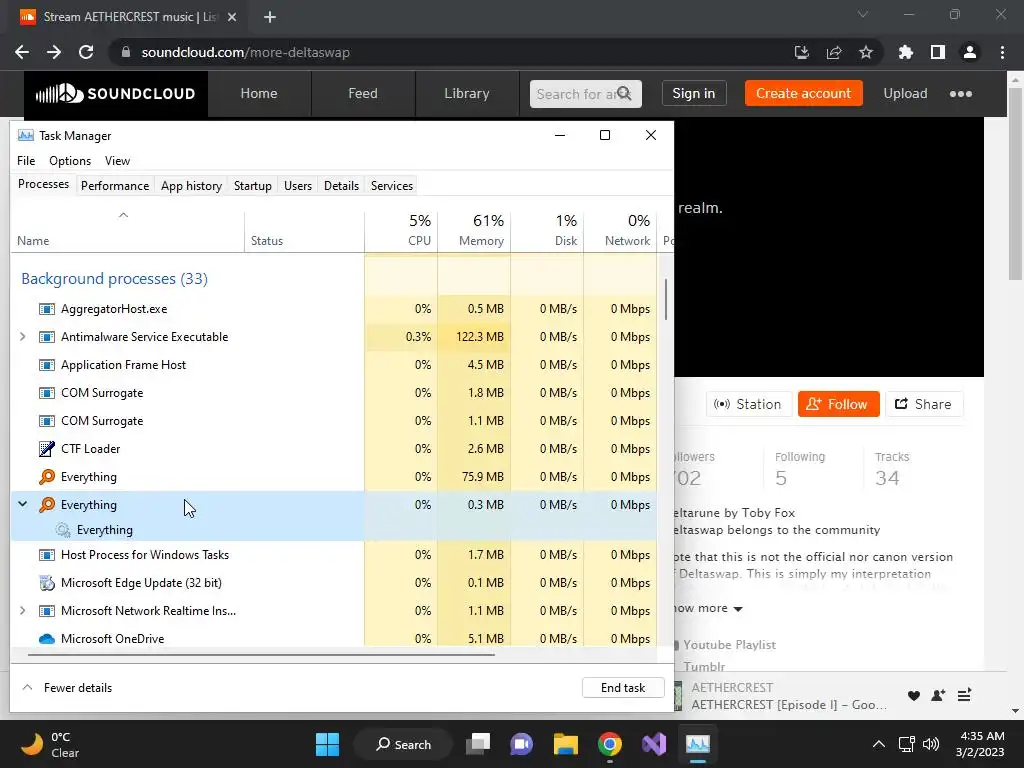The width and height of the screenshot is (1024, 768).
Task: Click the Chrome back arrow
Action: point(22,52)
